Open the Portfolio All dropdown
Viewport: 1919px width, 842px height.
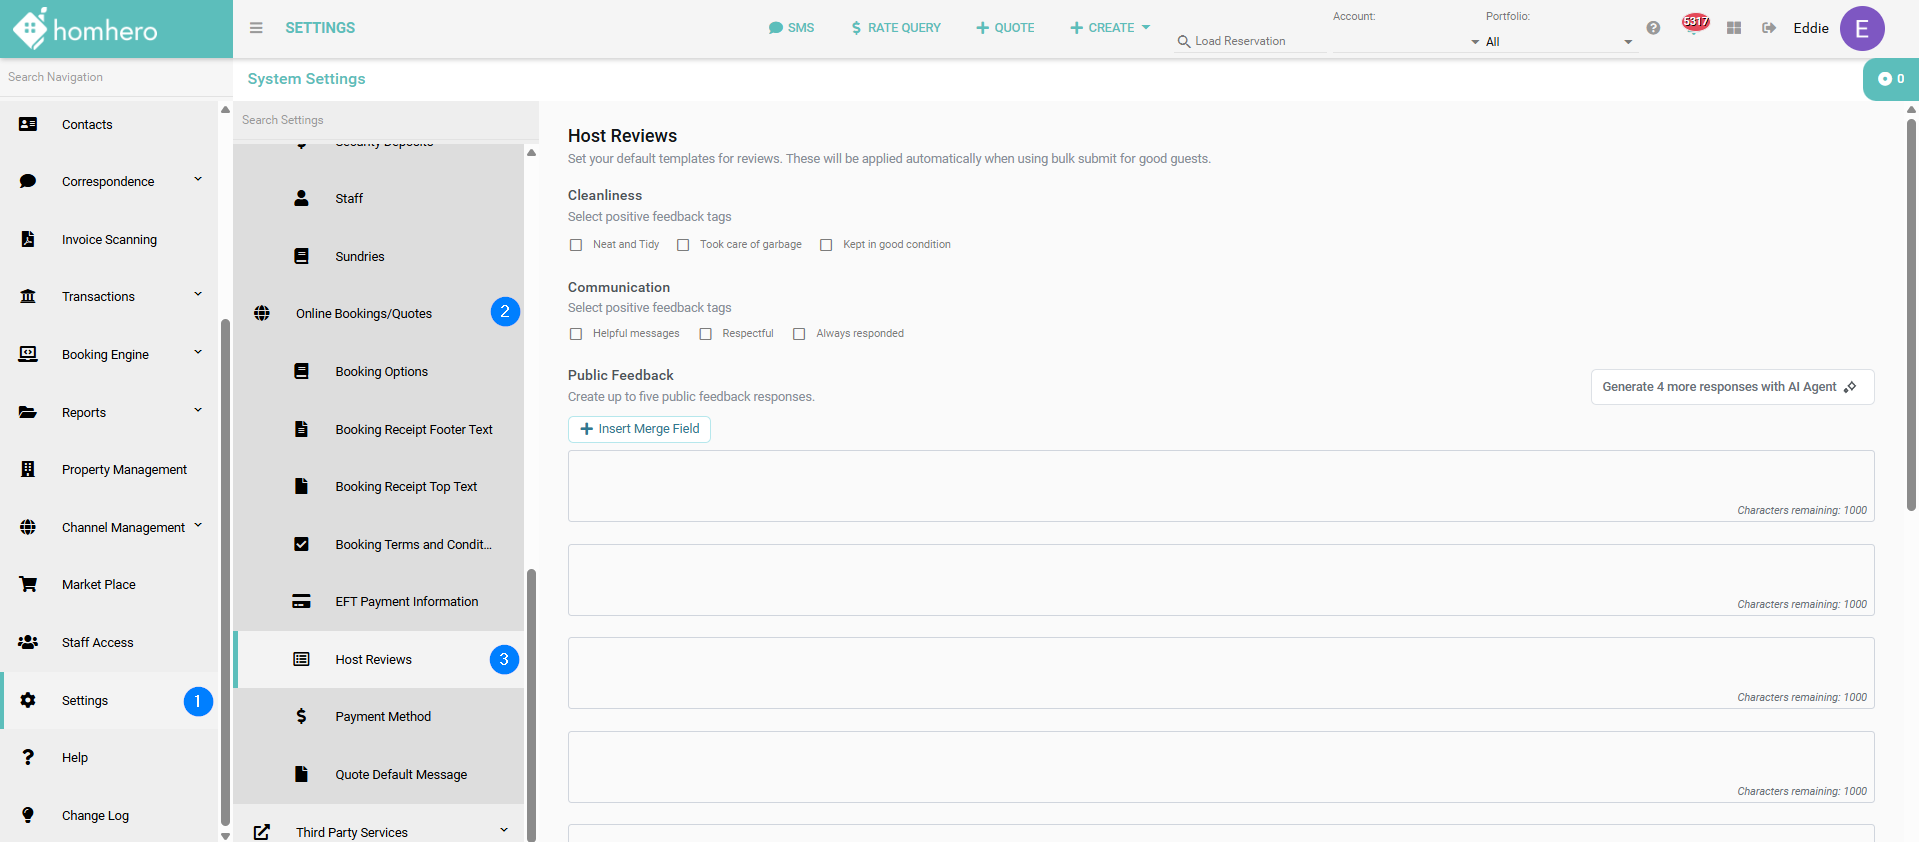pyautogui.click(x=1557, y=42)
